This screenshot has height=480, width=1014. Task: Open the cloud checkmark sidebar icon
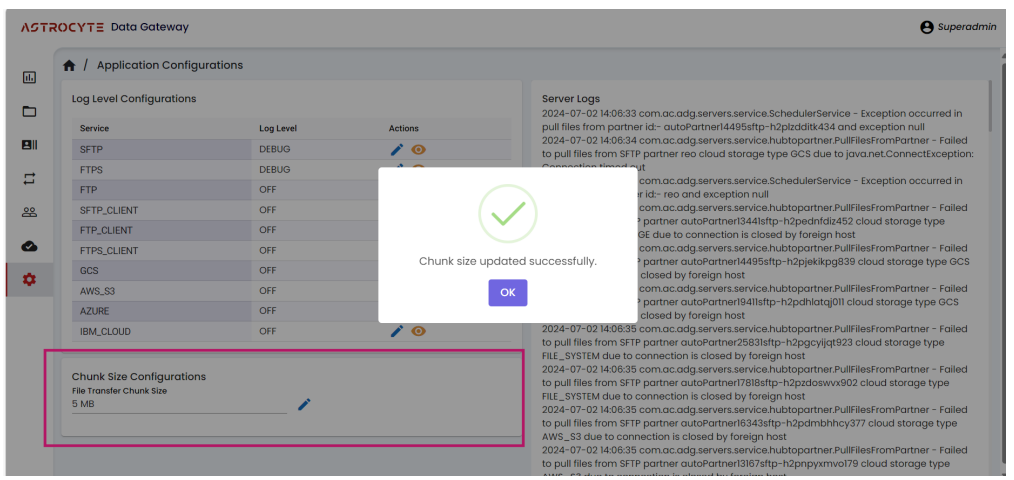[29, 246]
